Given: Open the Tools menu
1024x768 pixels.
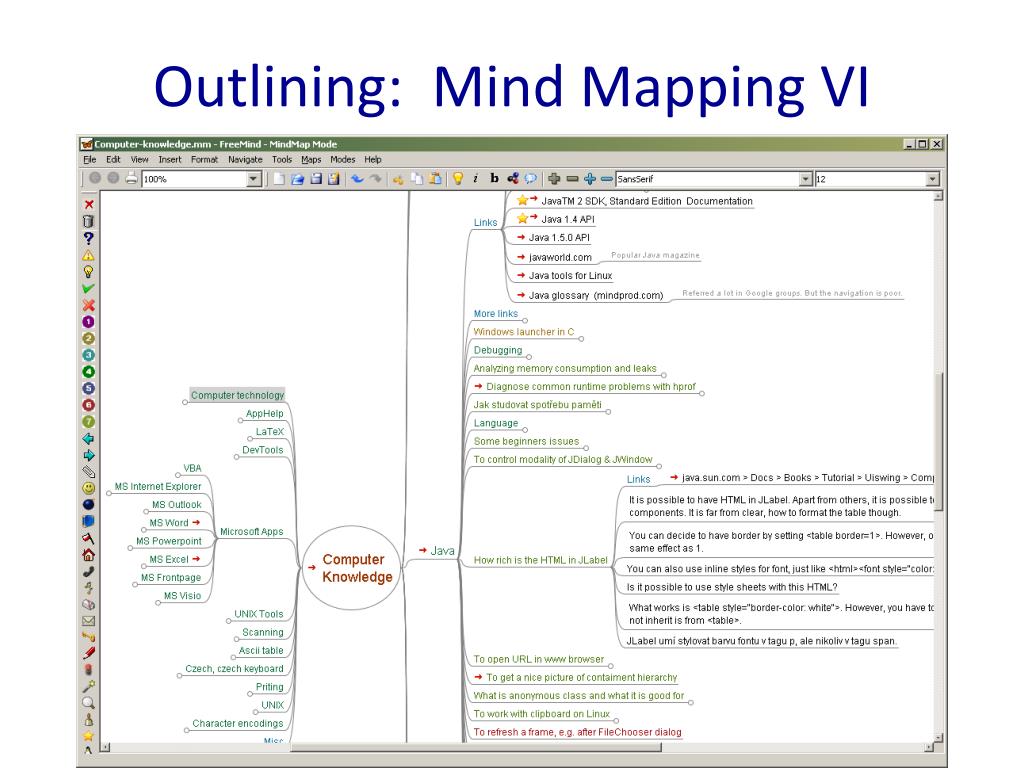Looking at the screenshot, I should (281, 159).
